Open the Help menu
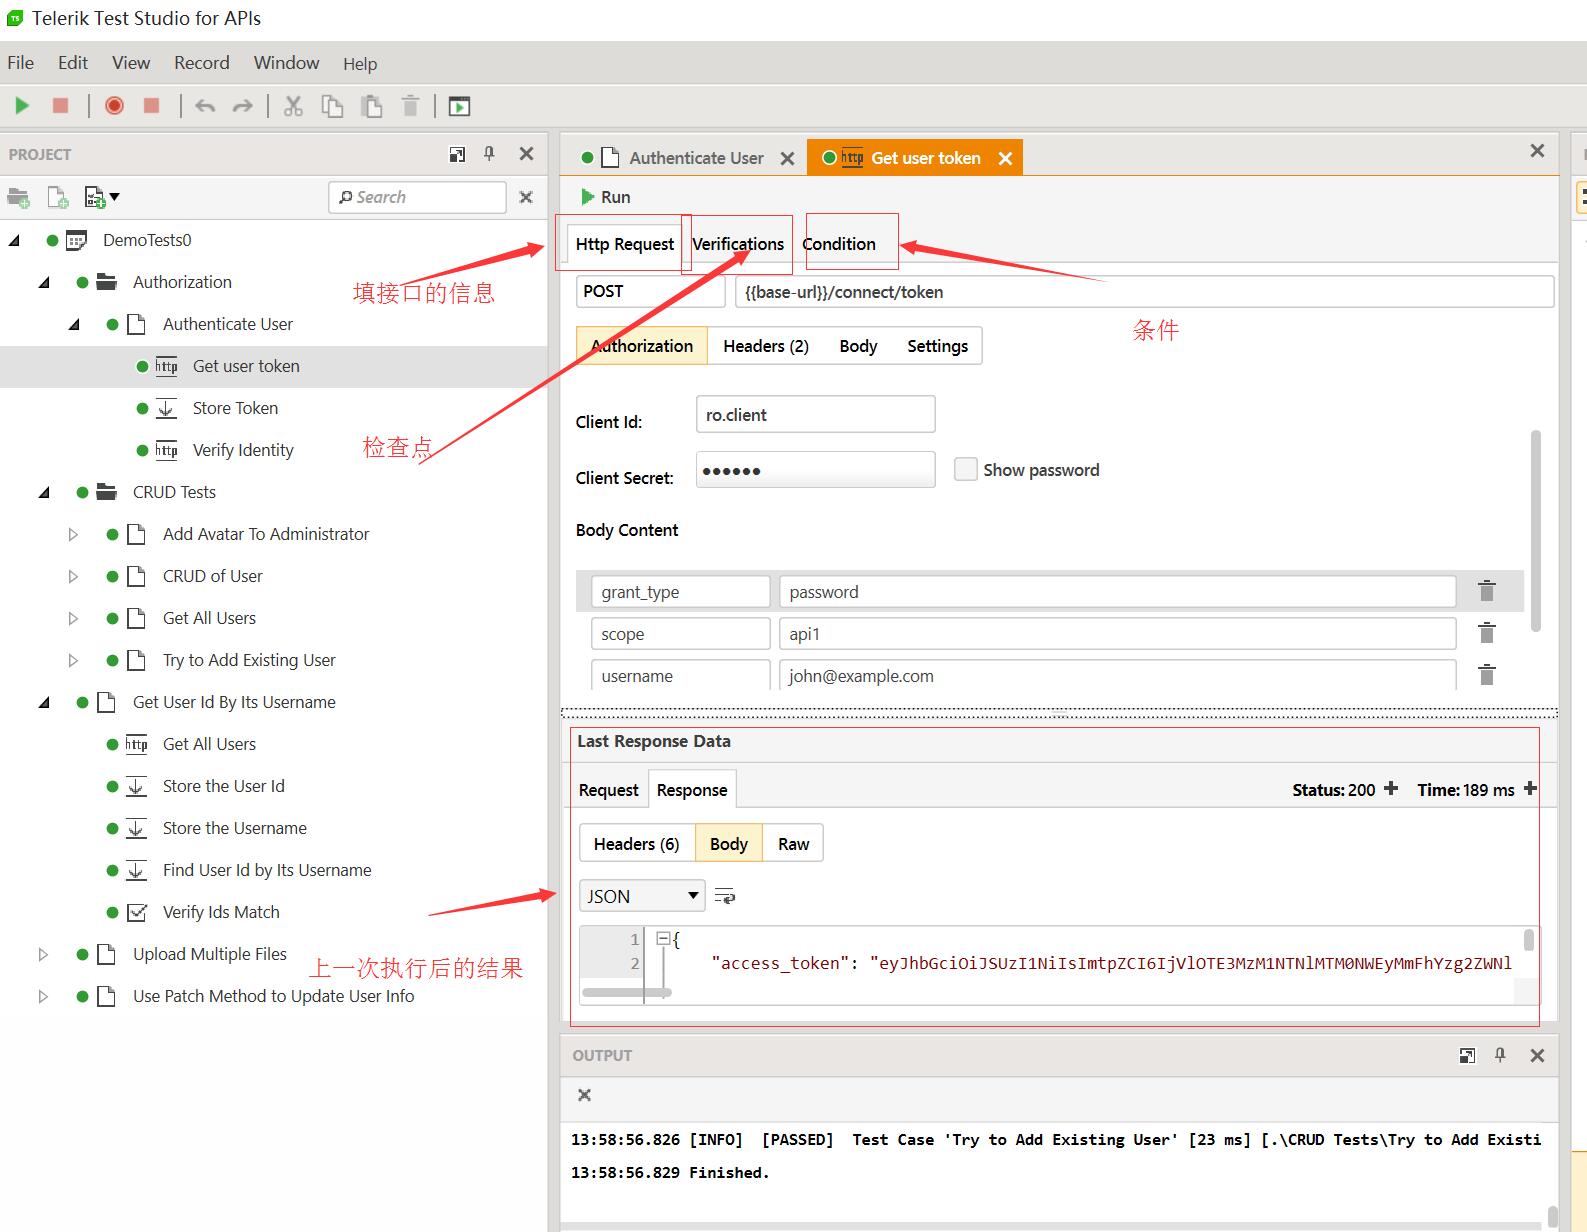1587x1232 pixels. pos(360,63)
